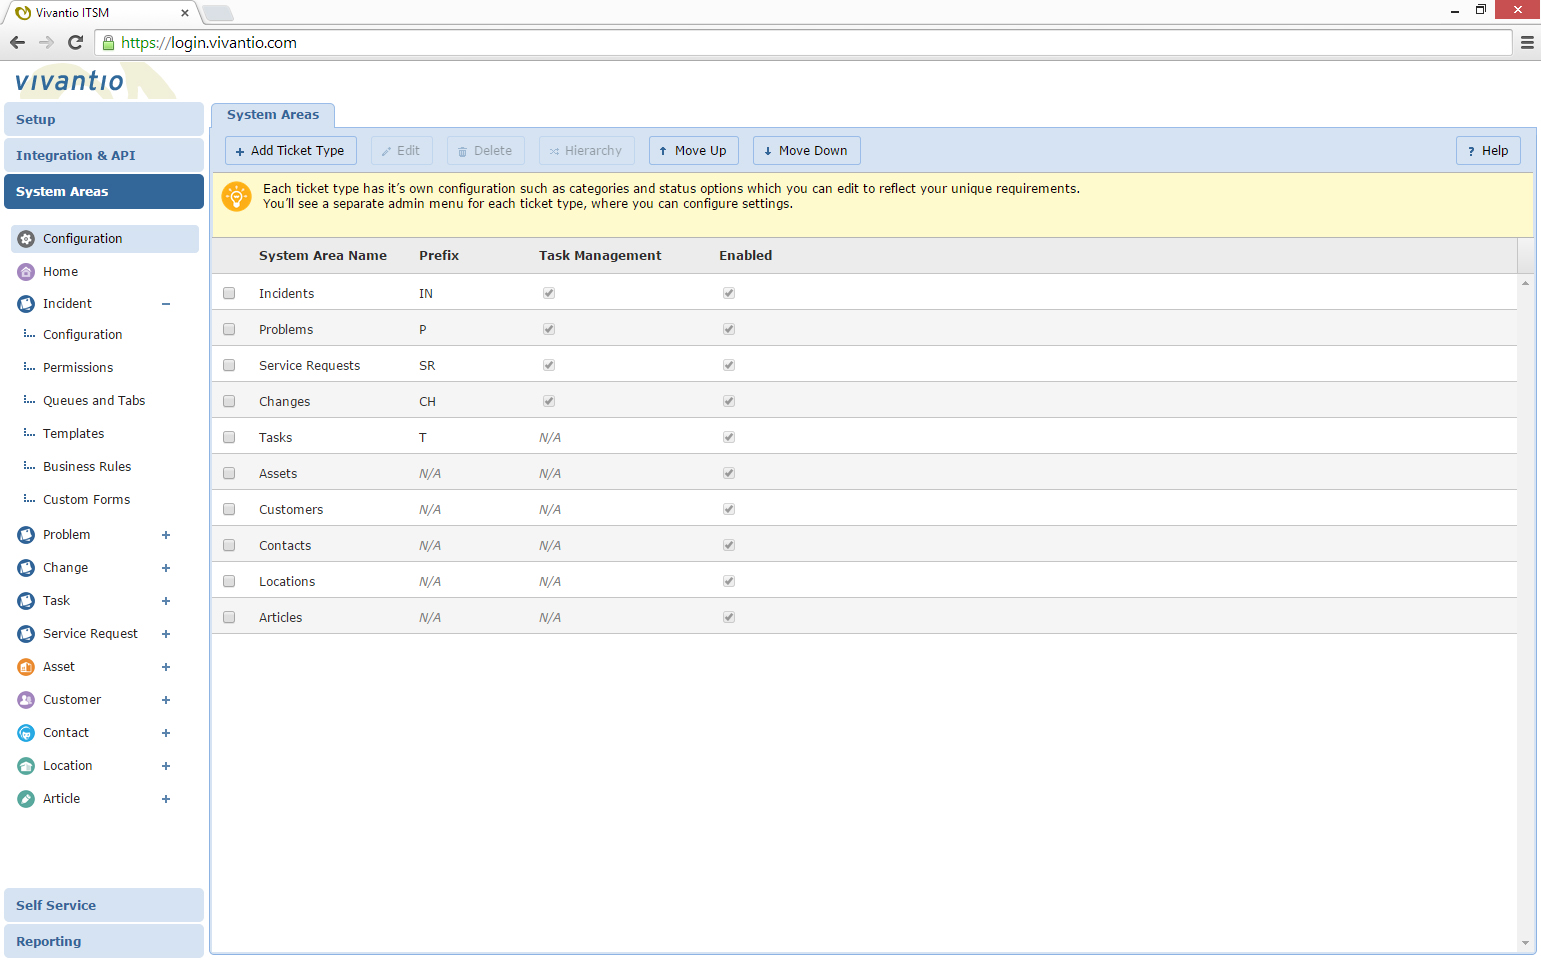This screenshot has width=1541, height=960.
Task: Collapse the Incident section
Action: (x=166, y=303)
